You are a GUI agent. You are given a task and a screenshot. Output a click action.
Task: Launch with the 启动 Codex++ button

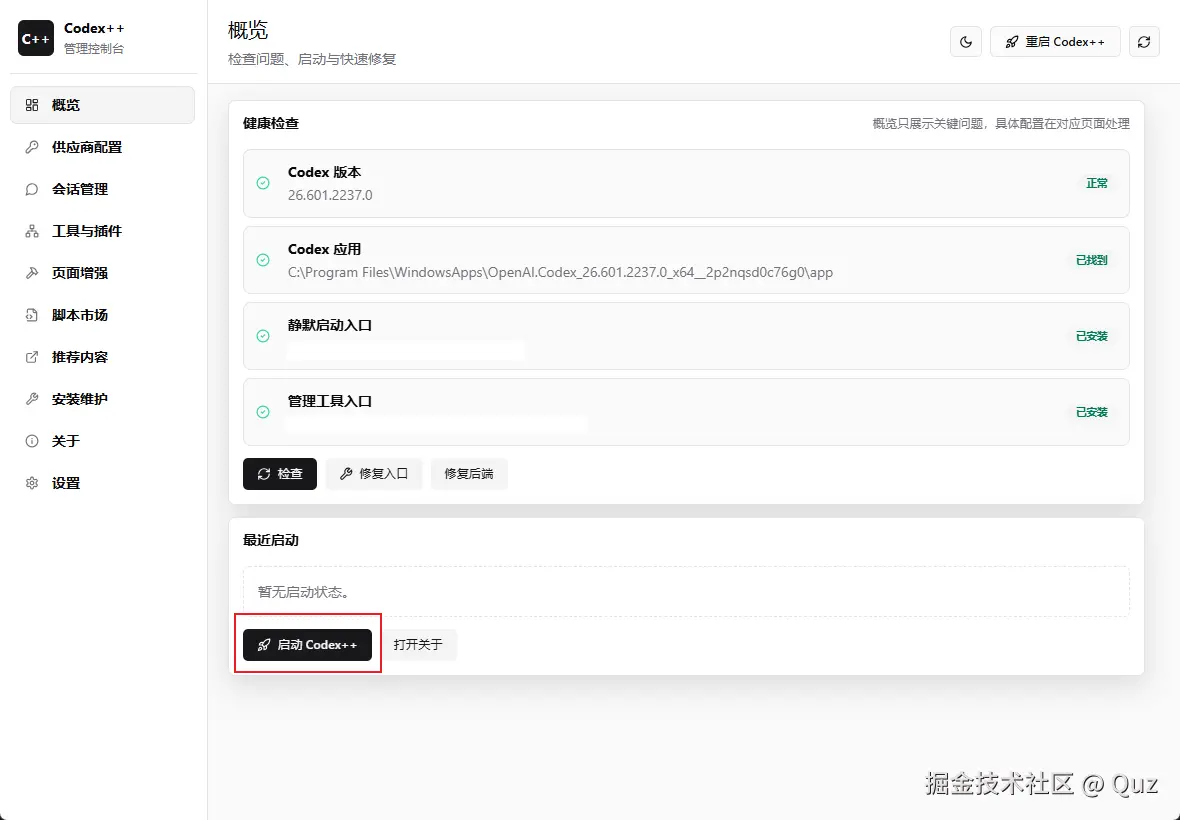click(307, 645)
